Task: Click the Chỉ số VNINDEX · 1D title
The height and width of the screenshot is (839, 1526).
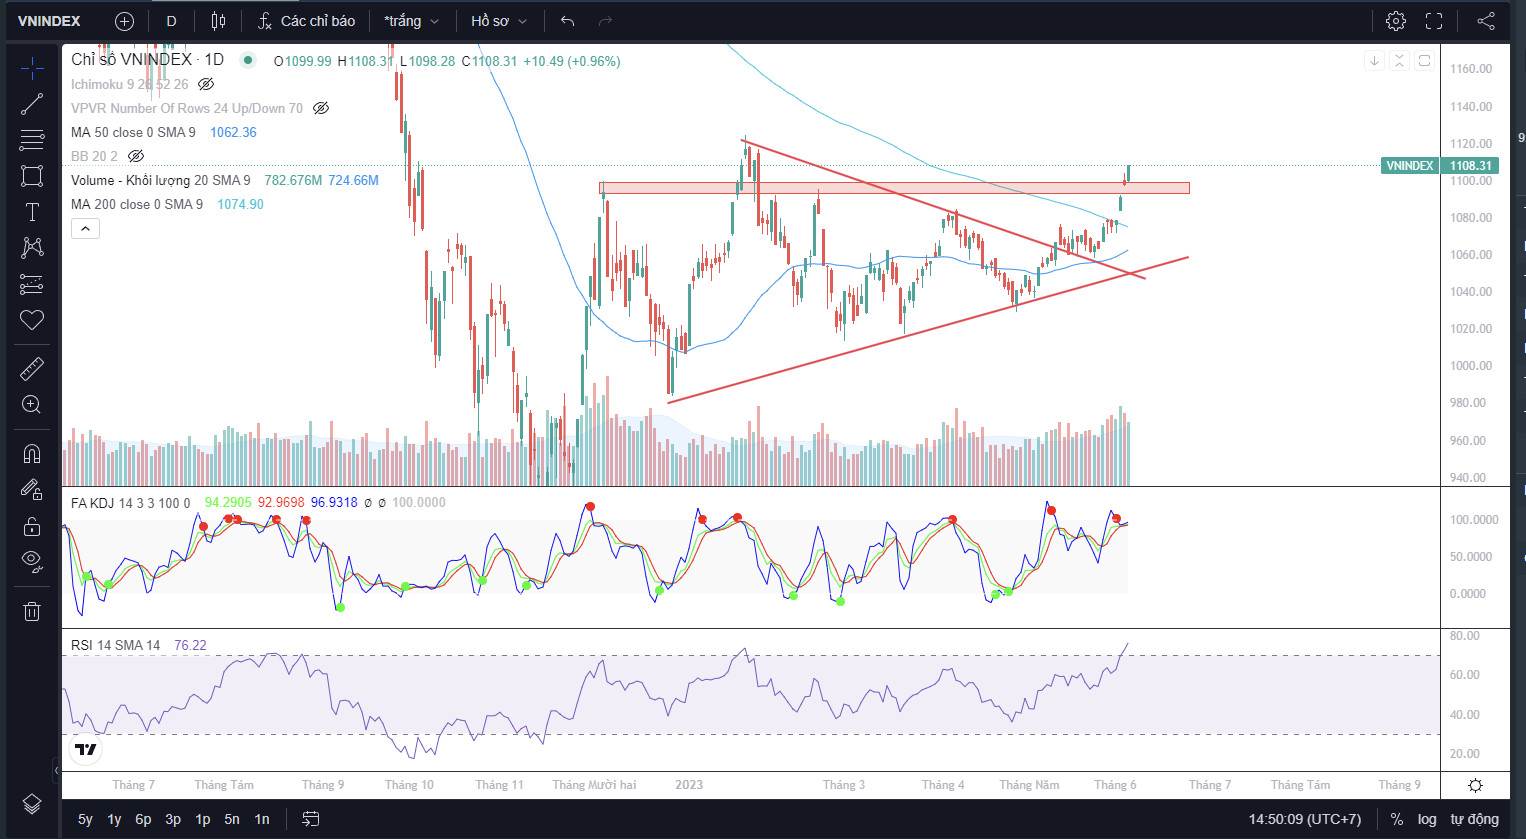Action: tap(148, 60)
